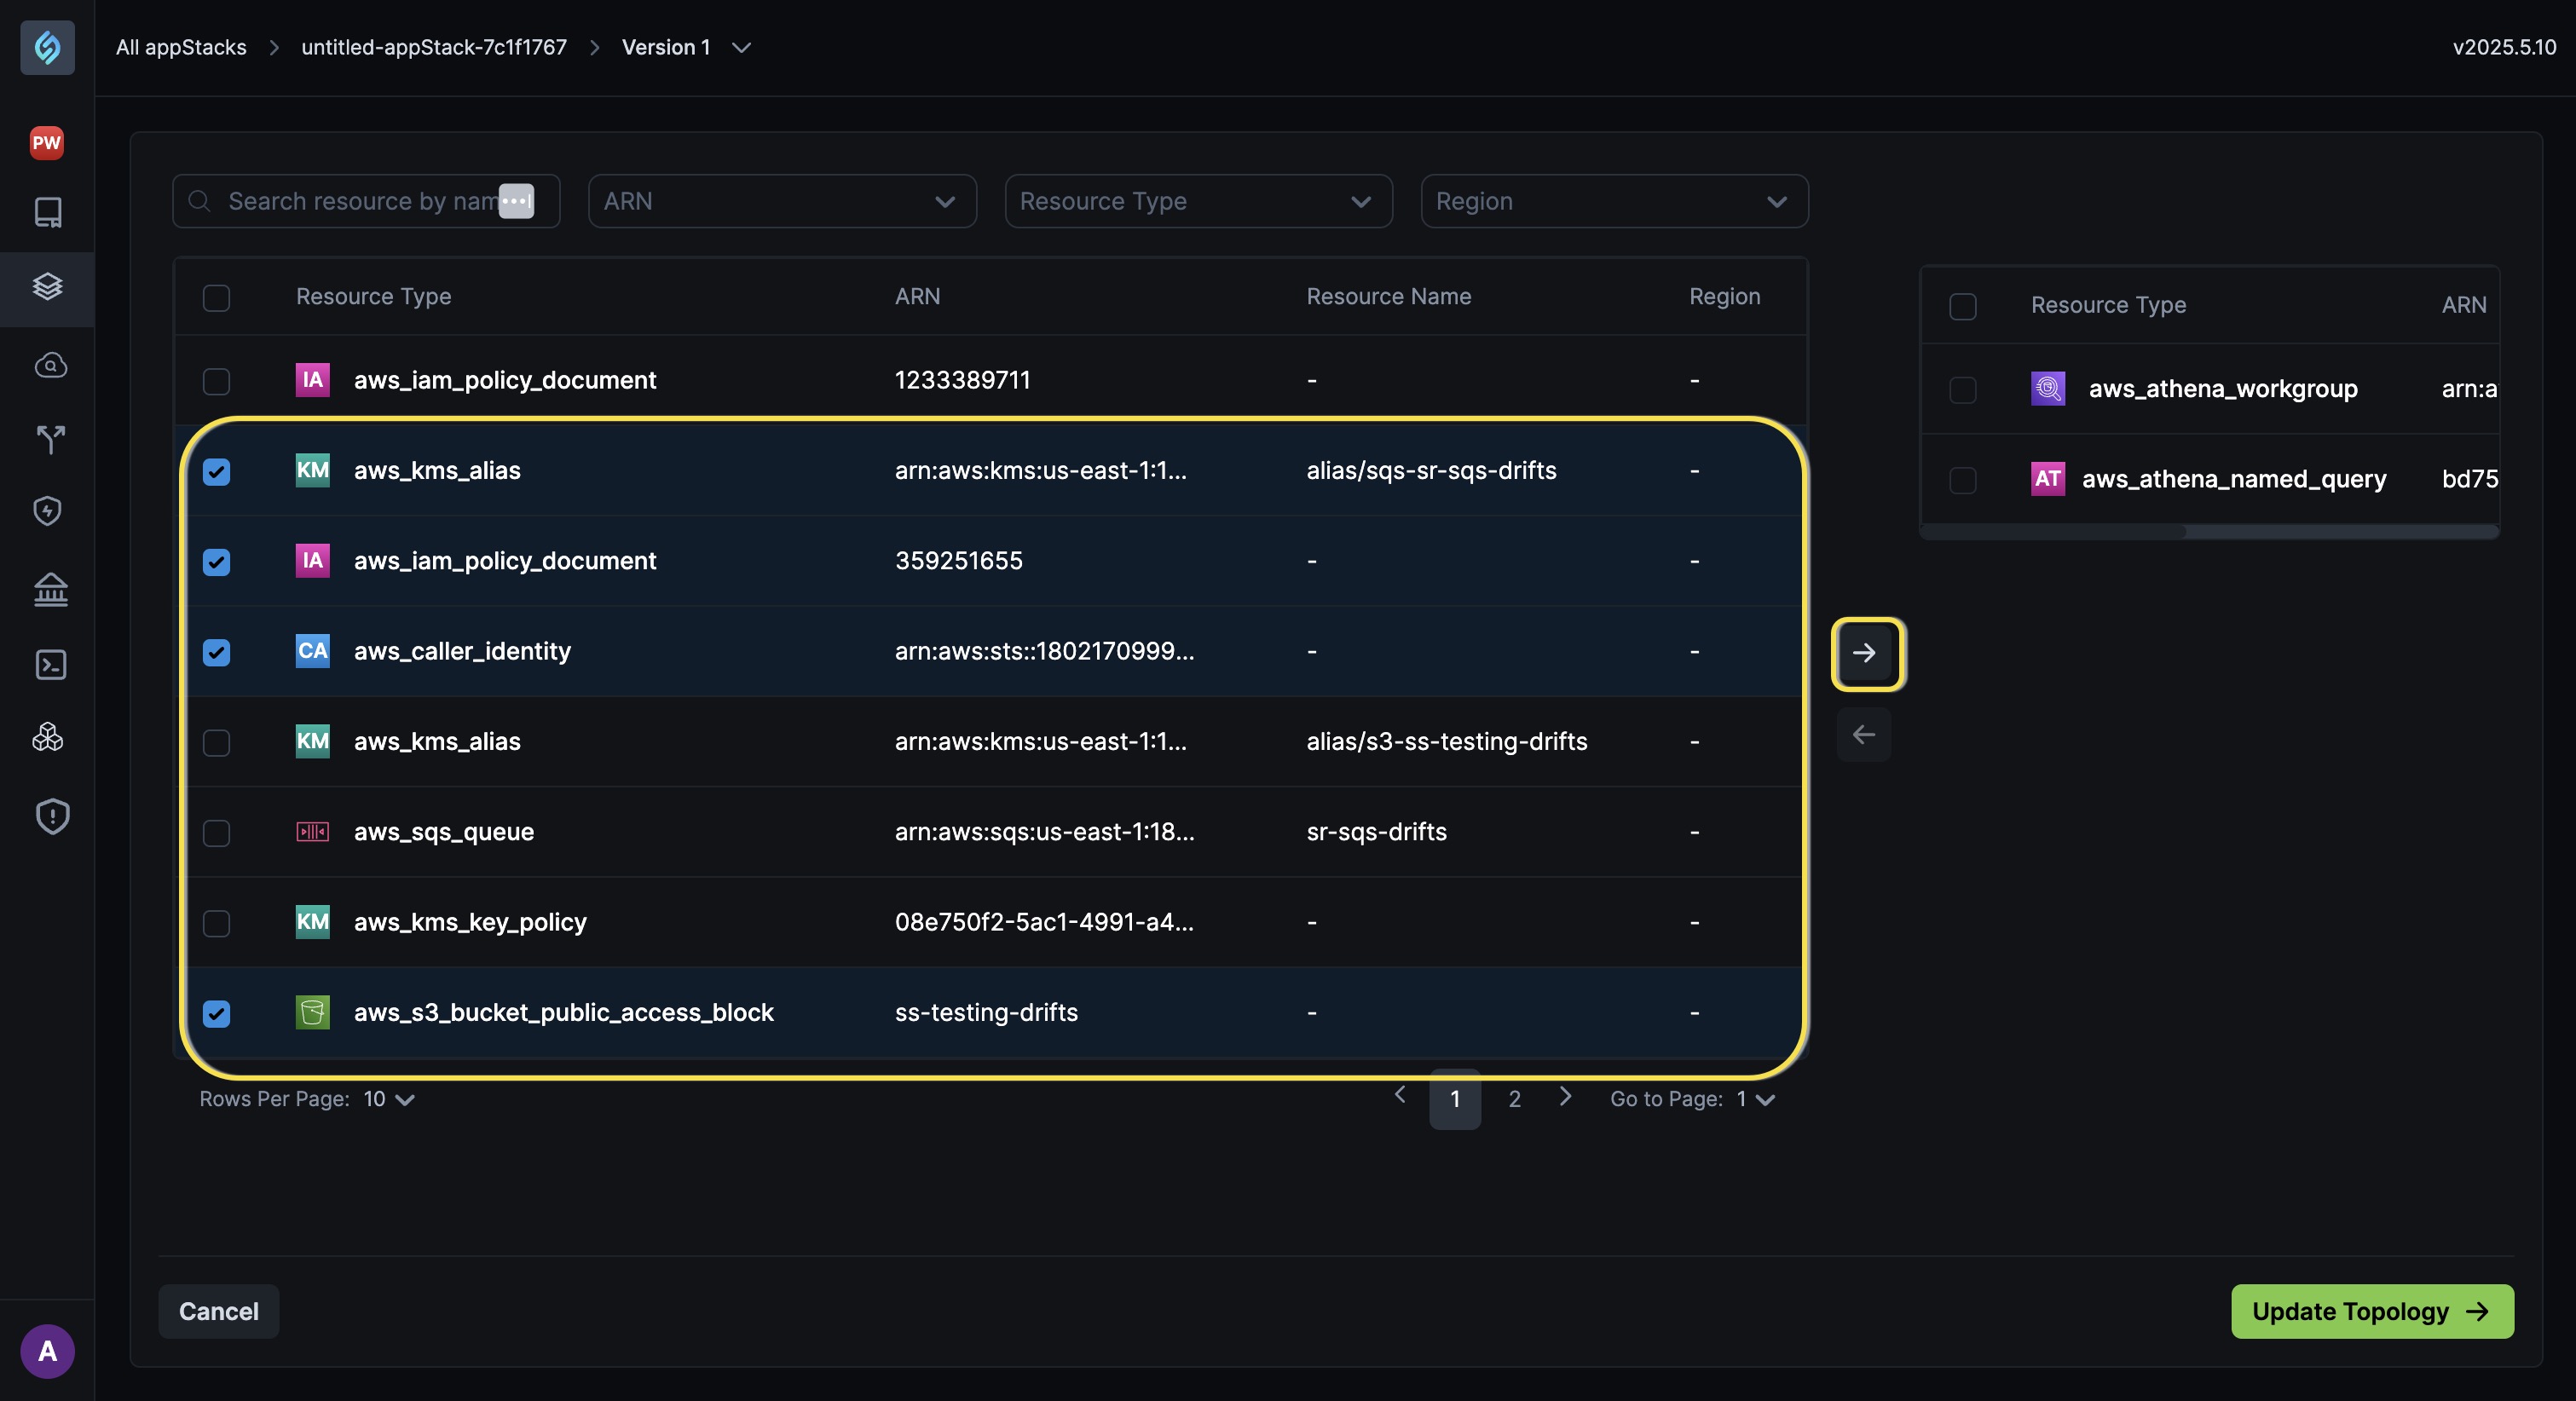Click the right-arrow move resources button
Screen dimensions: 2576x1401
pyautogui.click(x=1864, y=653)
